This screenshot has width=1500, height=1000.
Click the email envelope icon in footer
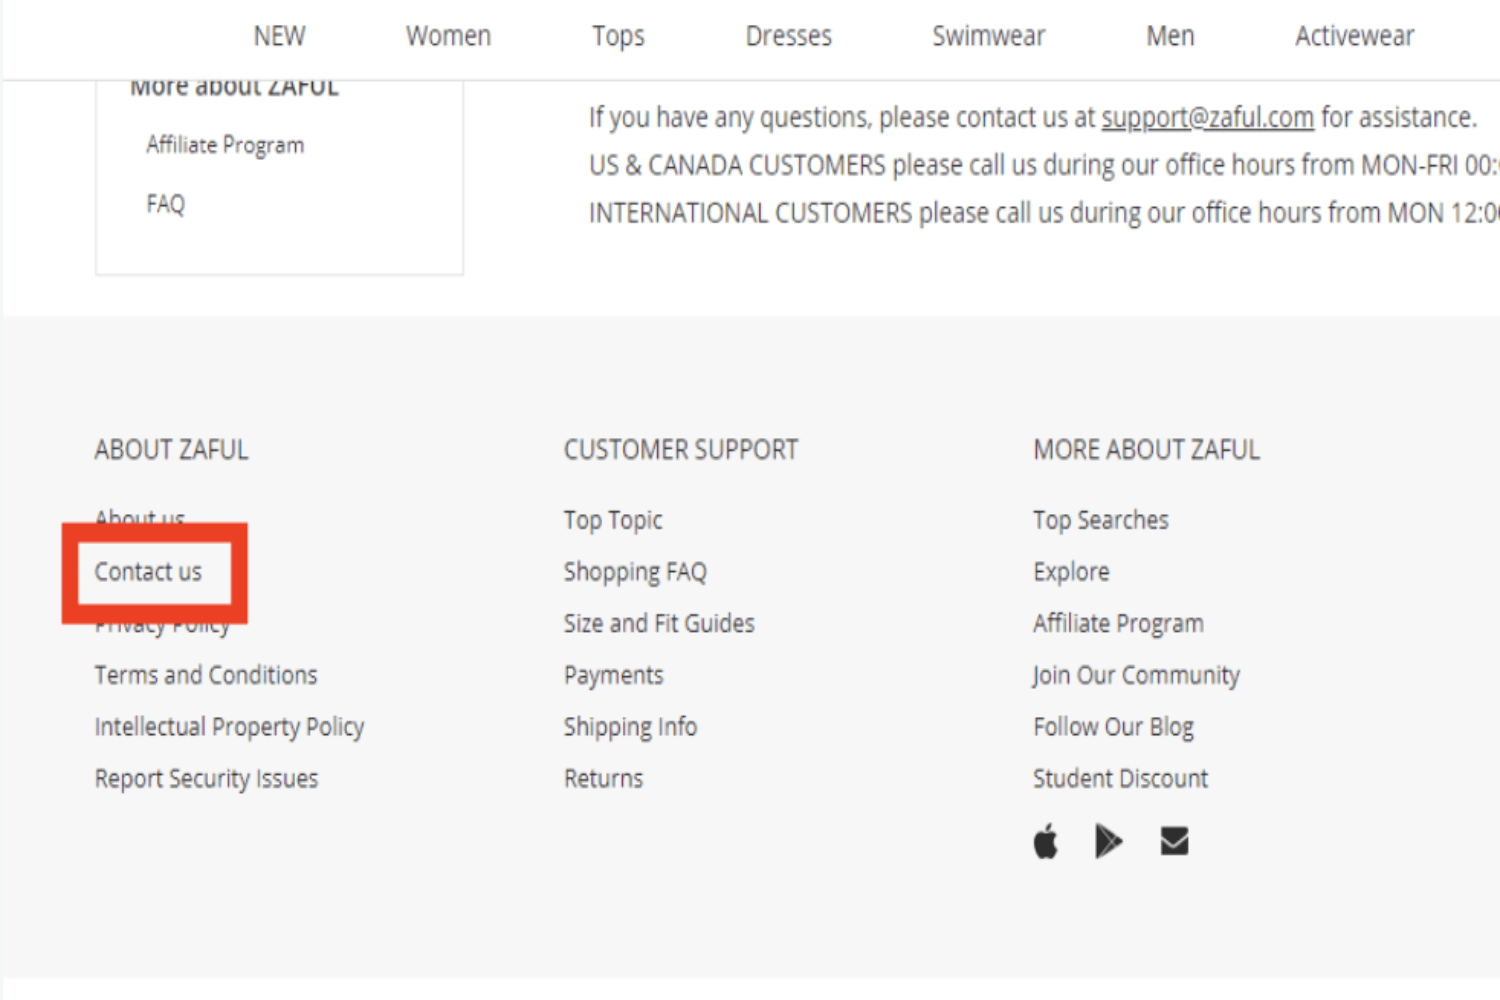pyautogui.click(x=1174, y=841)
